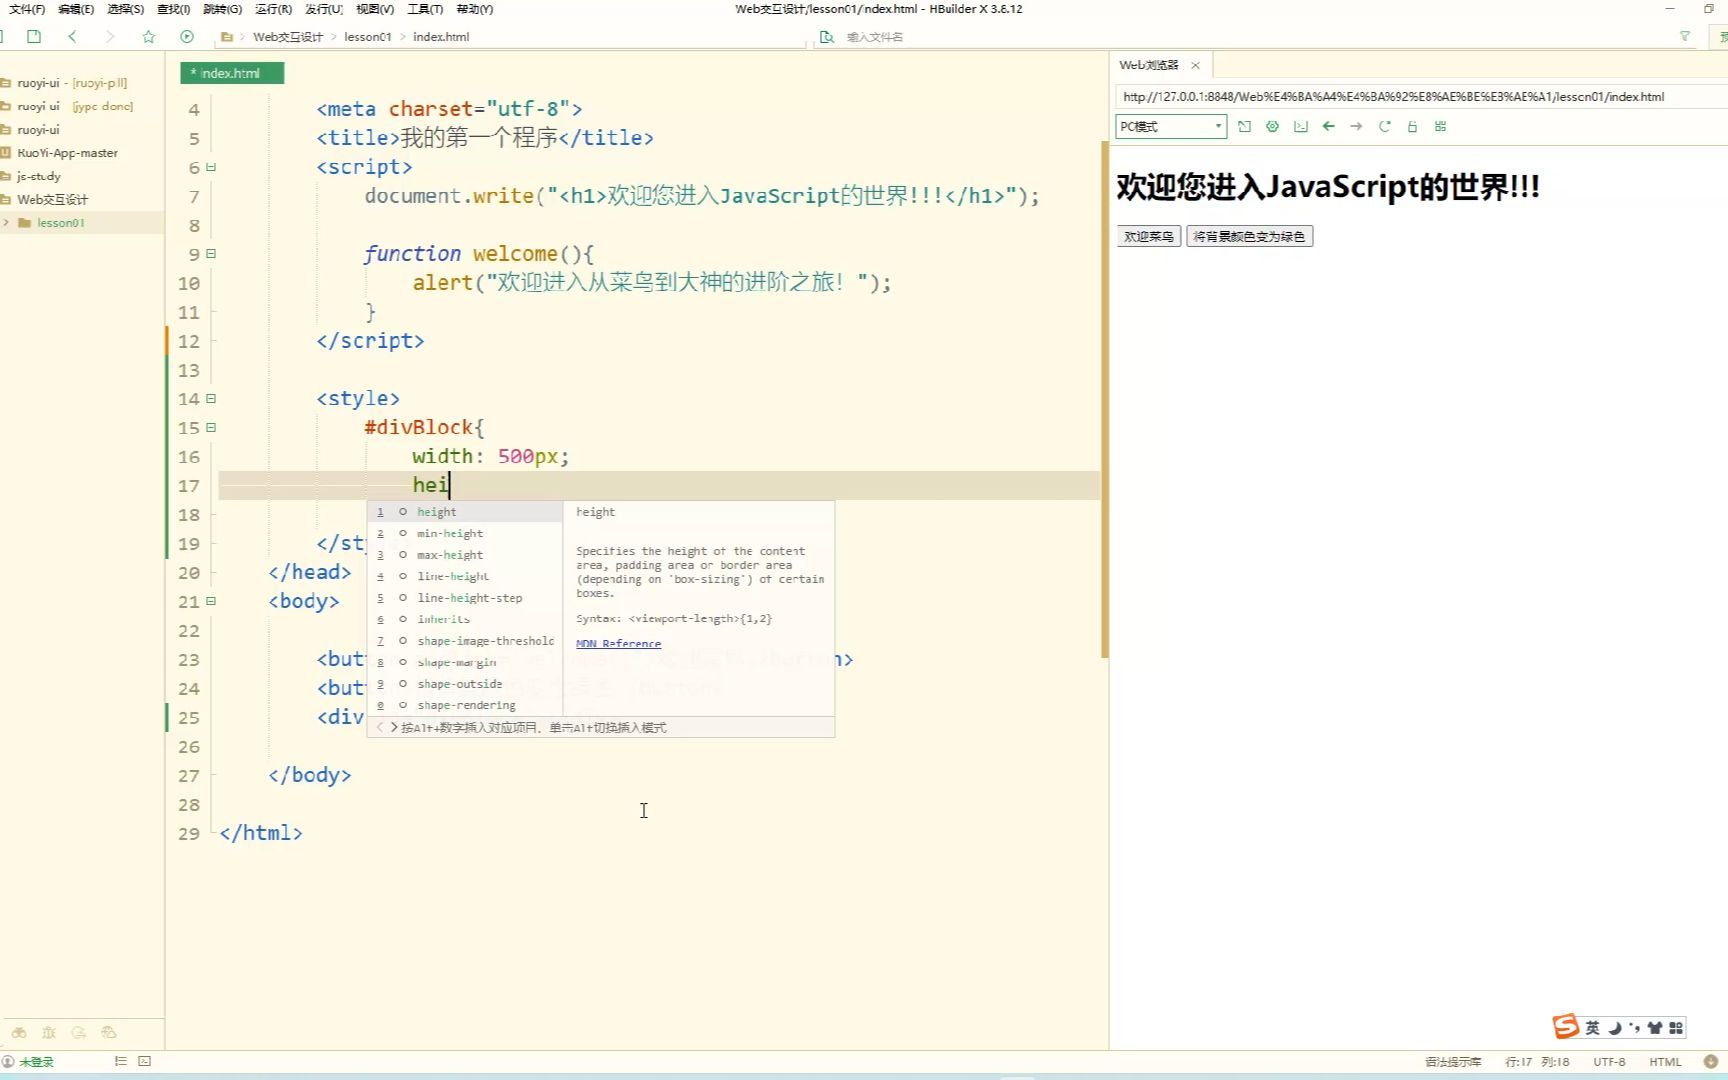
Task: Click the green browser back arrow
Action: (1328, 127)
